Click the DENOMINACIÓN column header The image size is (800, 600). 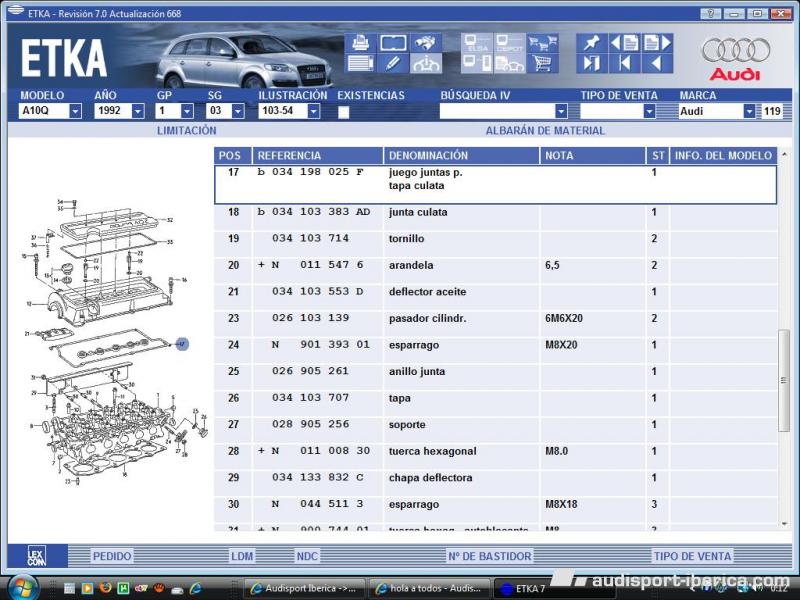click(461, 156)
